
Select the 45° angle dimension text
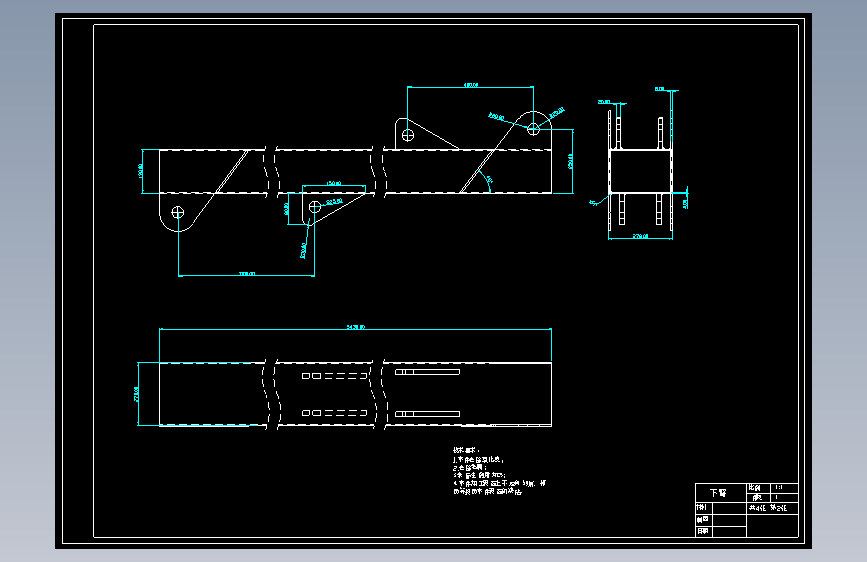[489, 179]
